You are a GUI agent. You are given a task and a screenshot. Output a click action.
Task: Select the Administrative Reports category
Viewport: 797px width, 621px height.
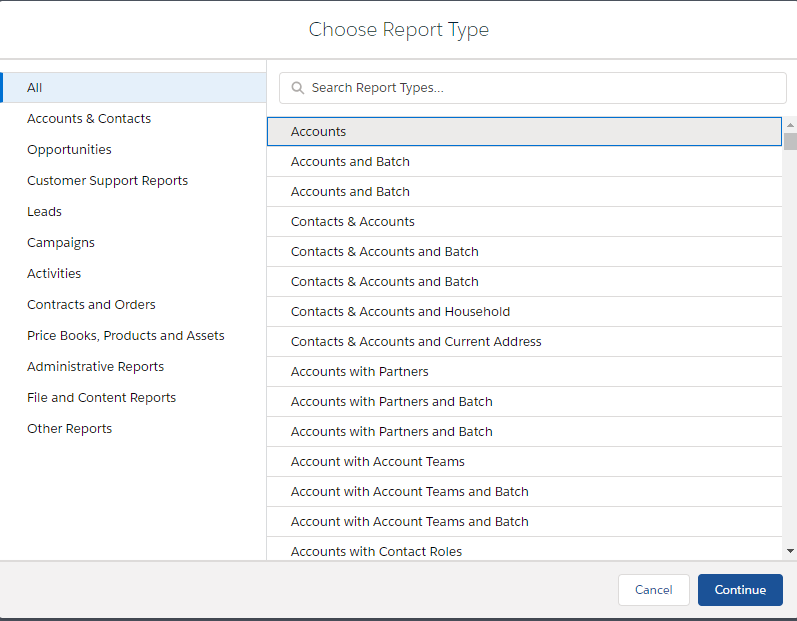(x=96, y=366)
